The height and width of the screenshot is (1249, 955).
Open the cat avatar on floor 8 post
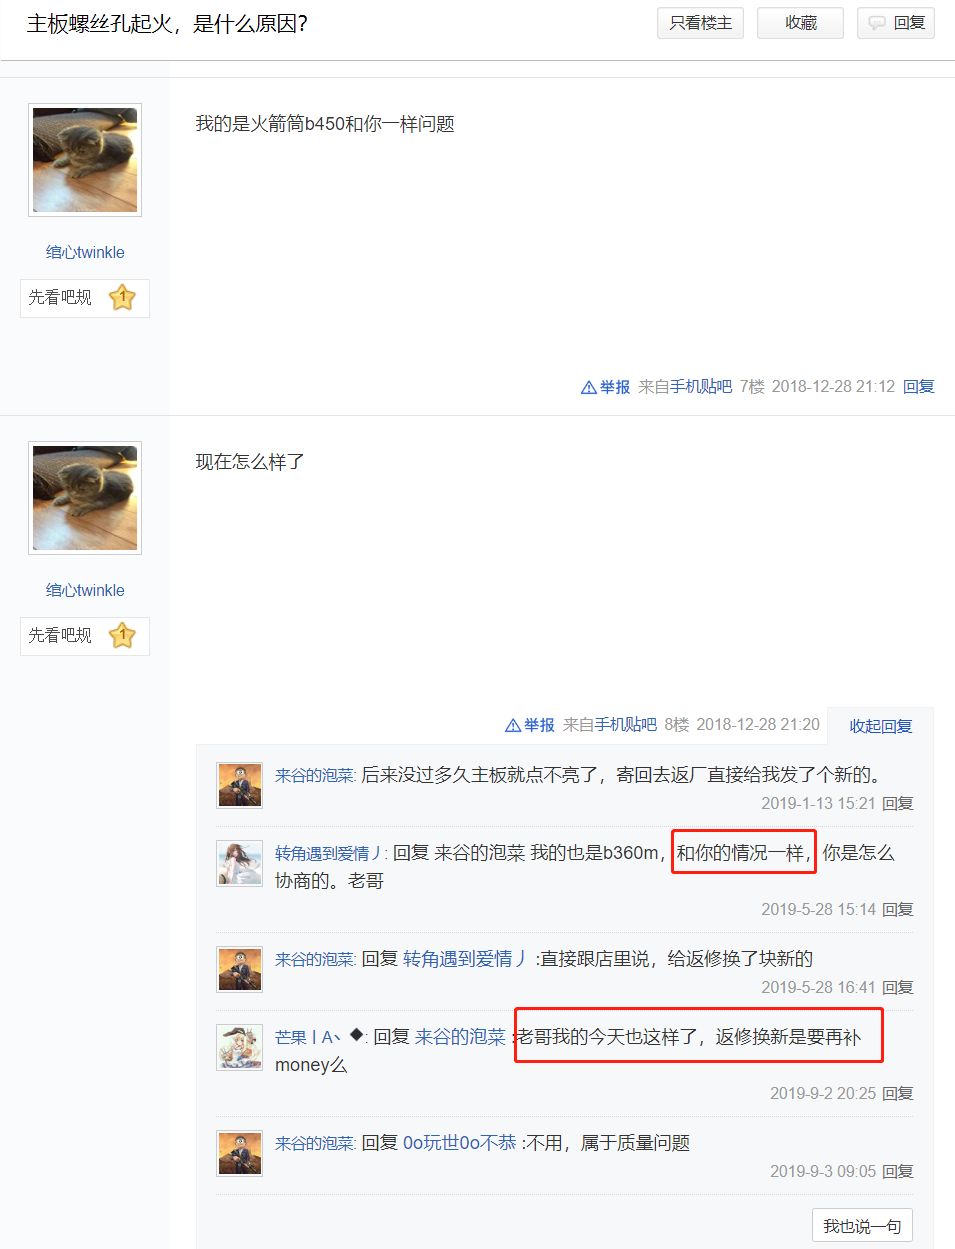(85, 498)
